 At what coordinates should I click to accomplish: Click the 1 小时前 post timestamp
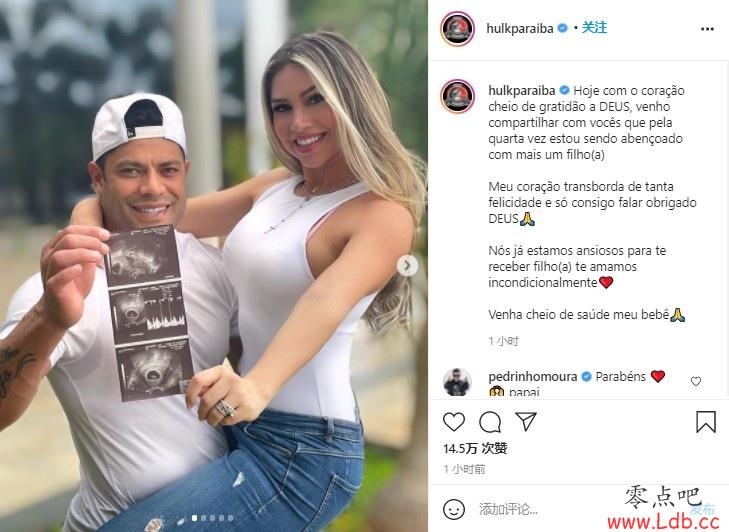pos(464,469)
